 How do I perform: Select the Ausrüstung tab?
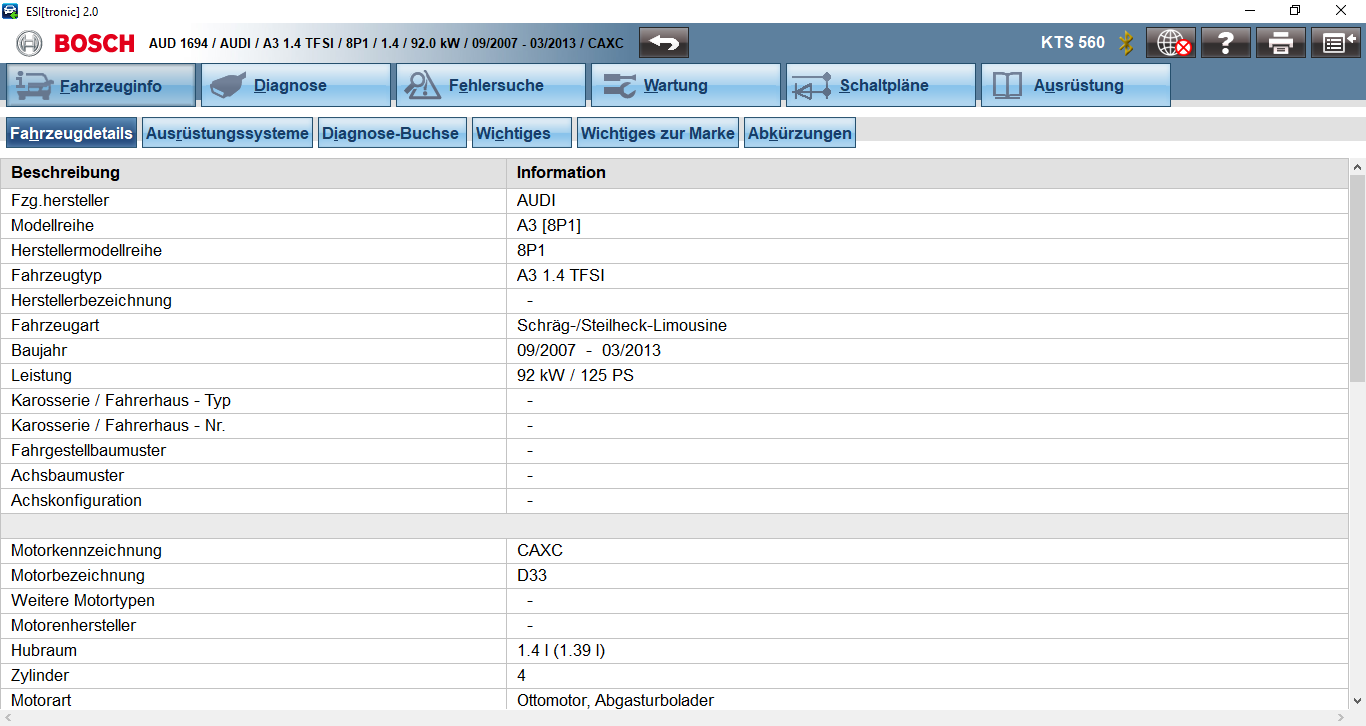(x=1075, y=86)
